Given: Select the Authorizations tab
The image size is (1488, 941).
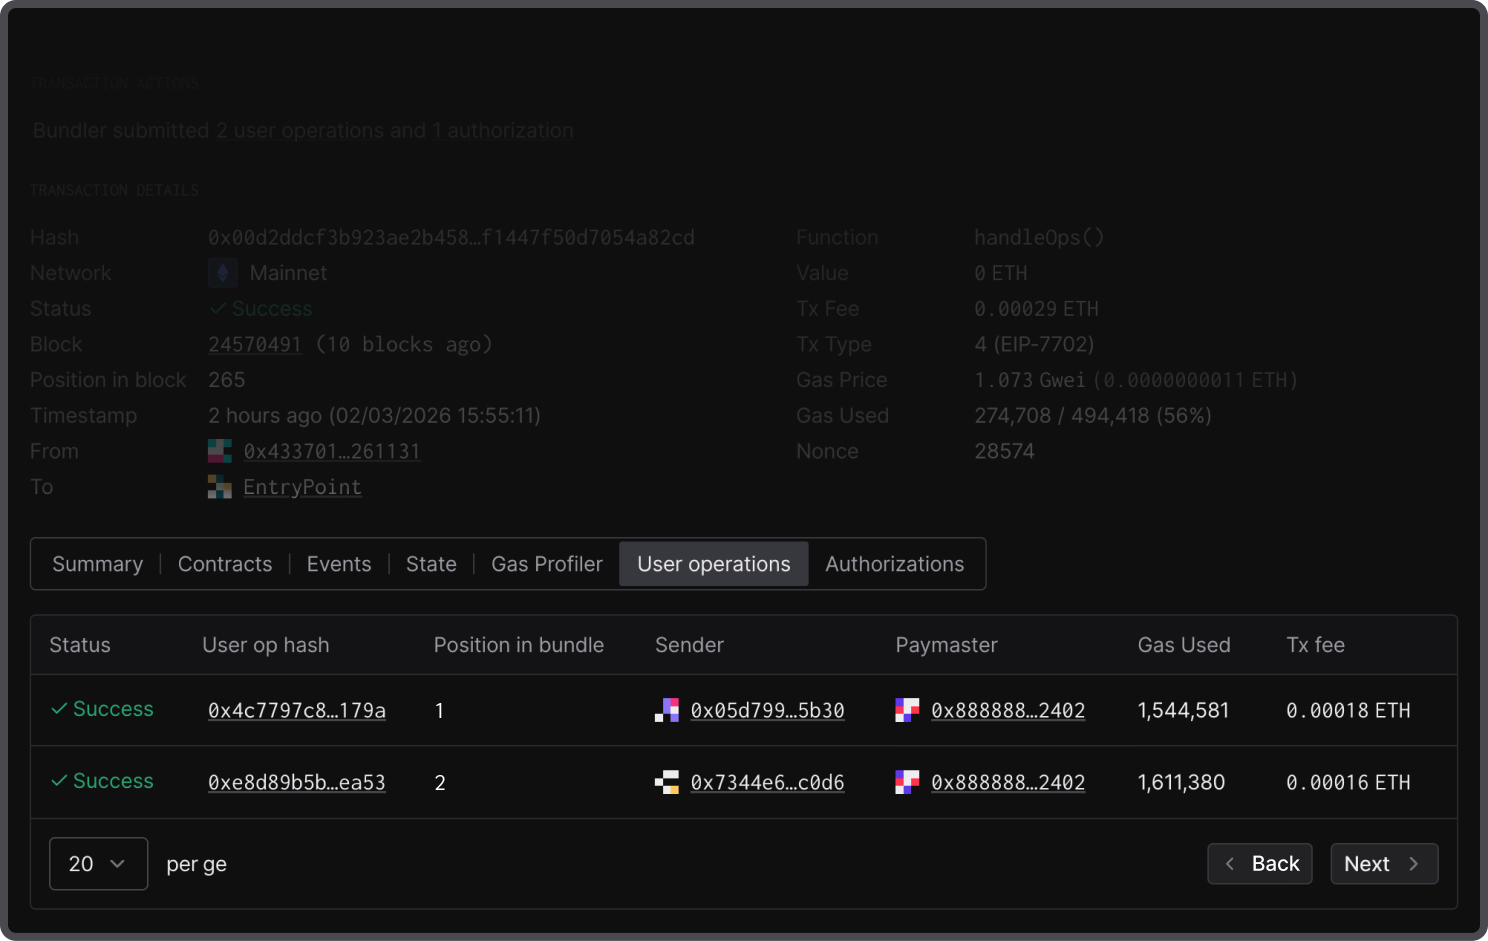Looking at the screenshot, I should click(x=894, y=564).
